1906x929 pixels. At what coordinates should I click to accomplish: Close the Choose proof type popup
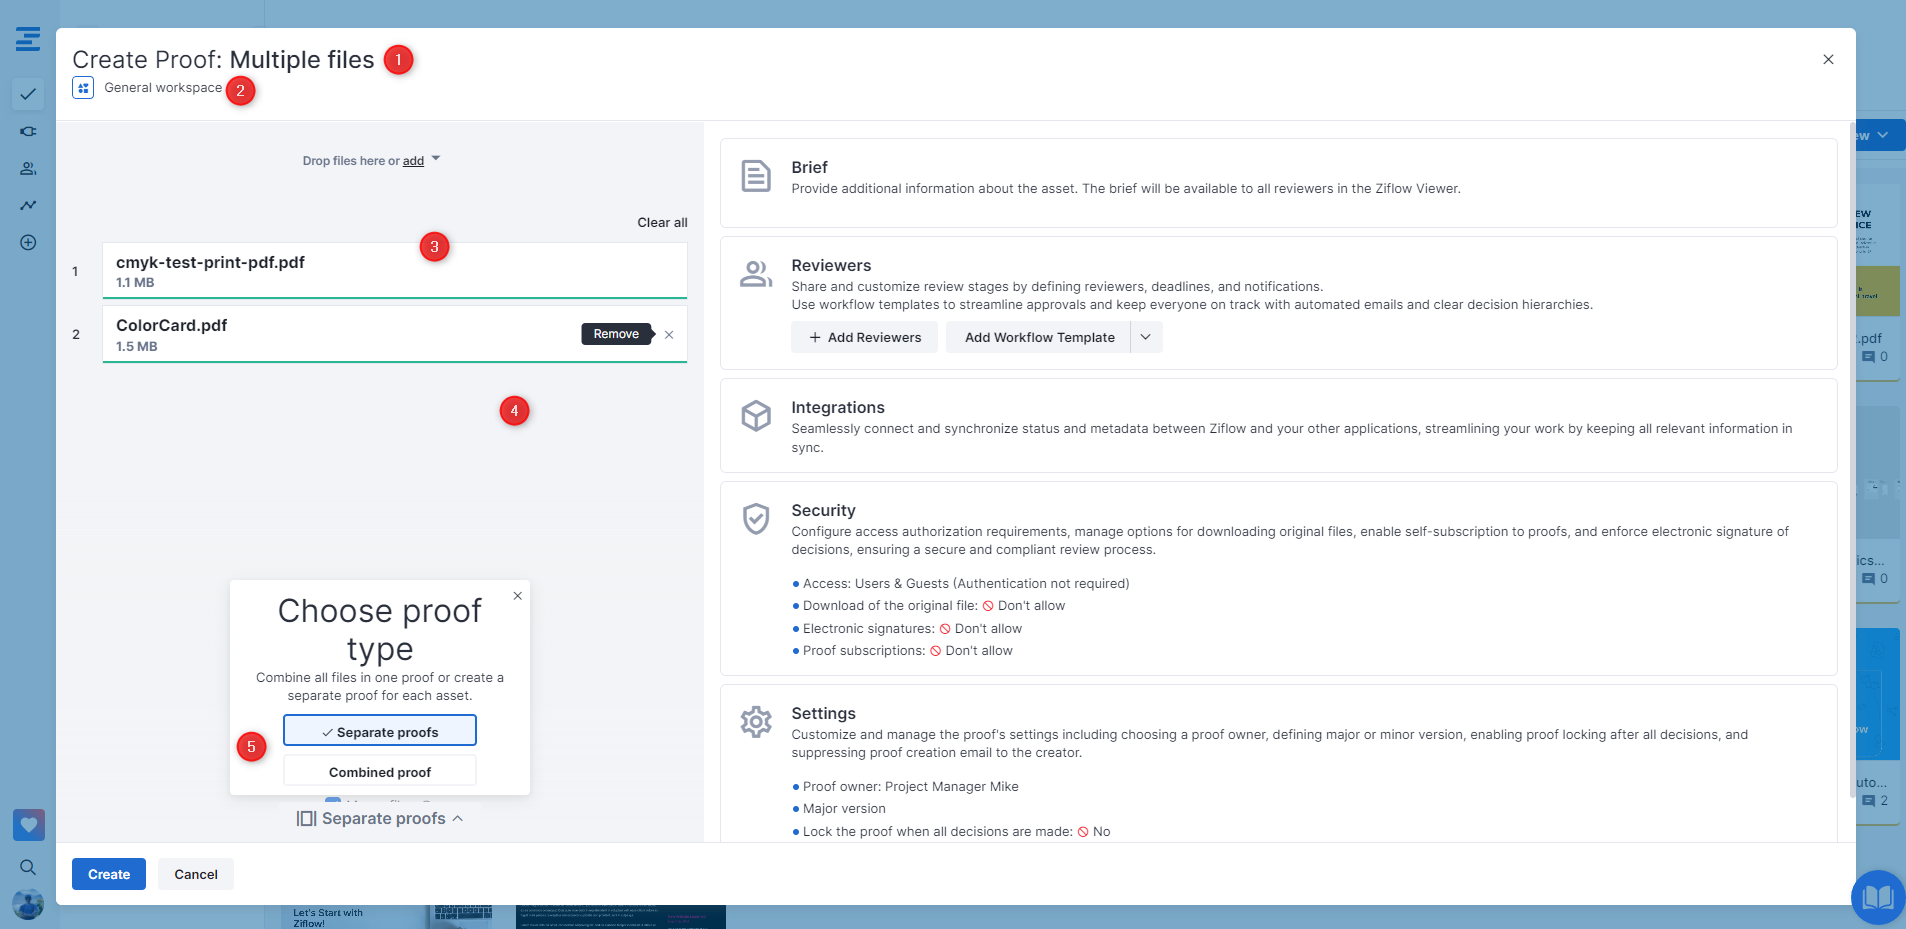pos(517,596)
